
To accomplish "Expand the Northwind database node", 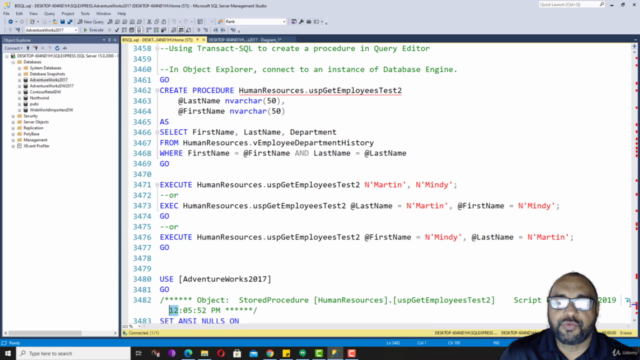I will pos(19,98).
